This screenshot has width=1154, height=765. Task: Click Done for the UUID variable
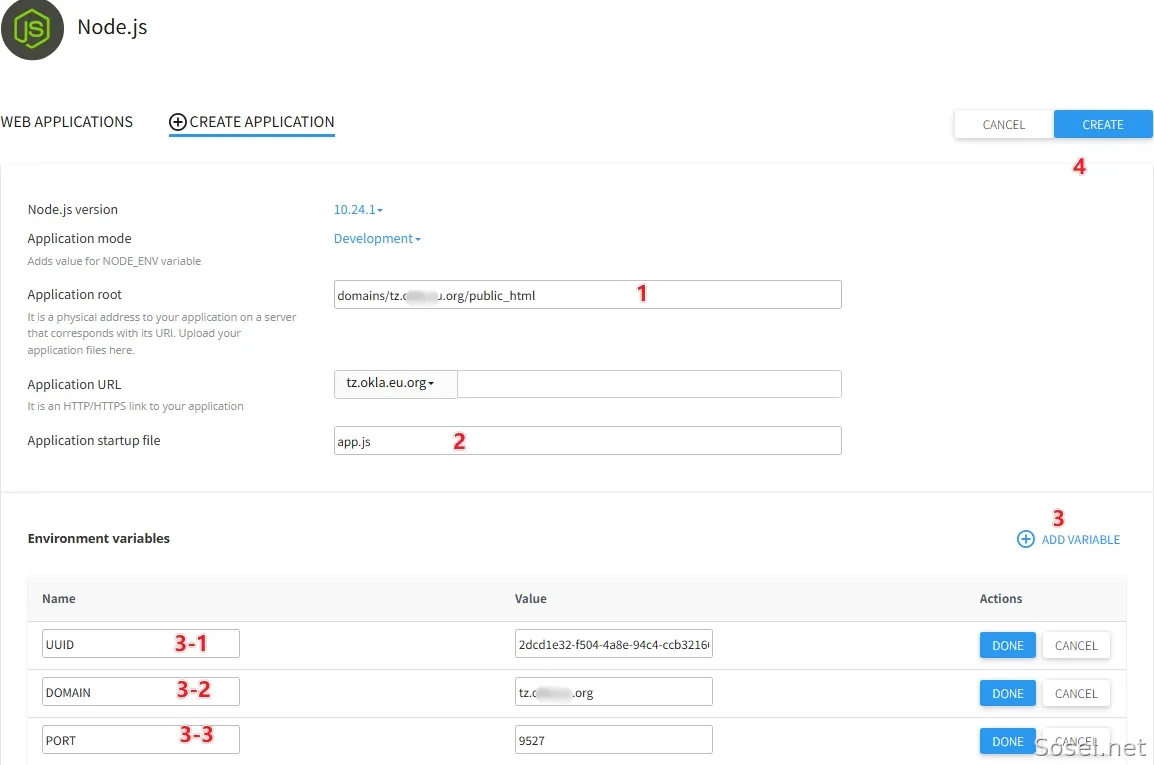pyautogui.click(x=1008, y=645)
